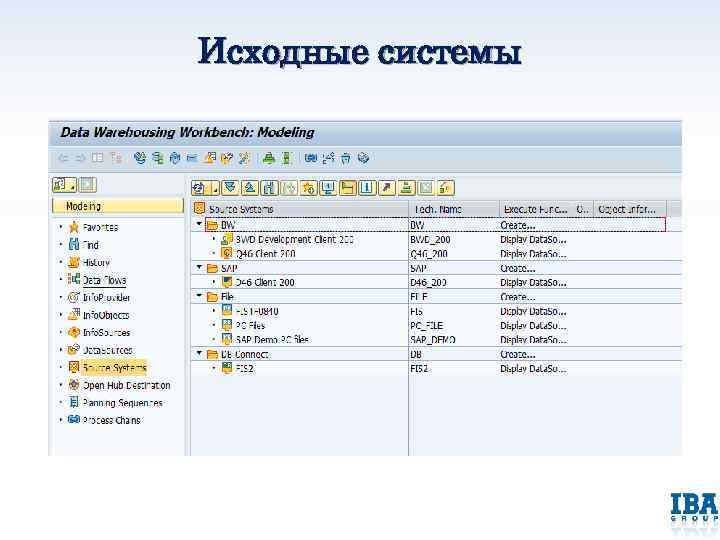Click Create... in the BW row
Image resolution: width=720 pixels, height=540 pixels.
[x=518, y=225]
